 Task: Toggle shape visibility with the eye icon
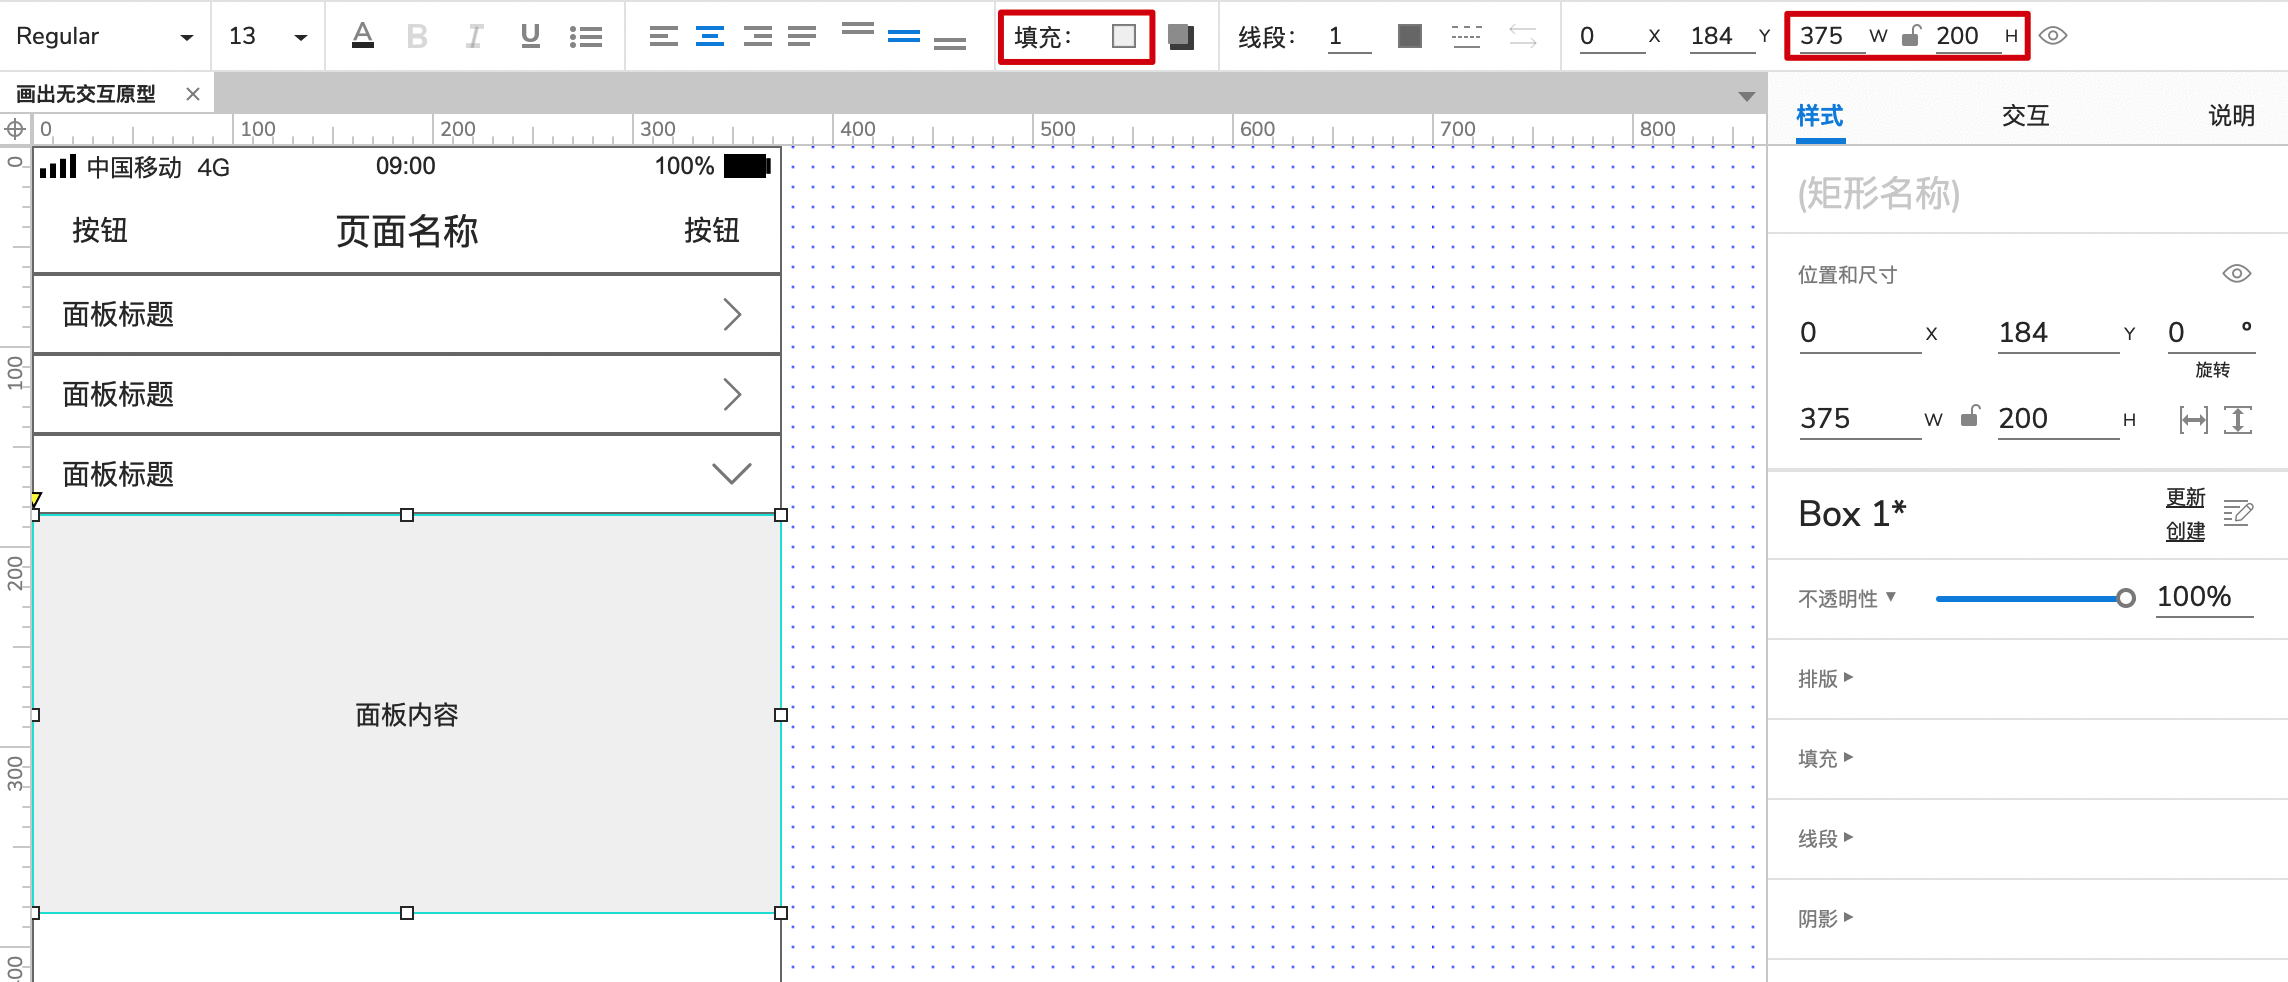pos(2054,36)
